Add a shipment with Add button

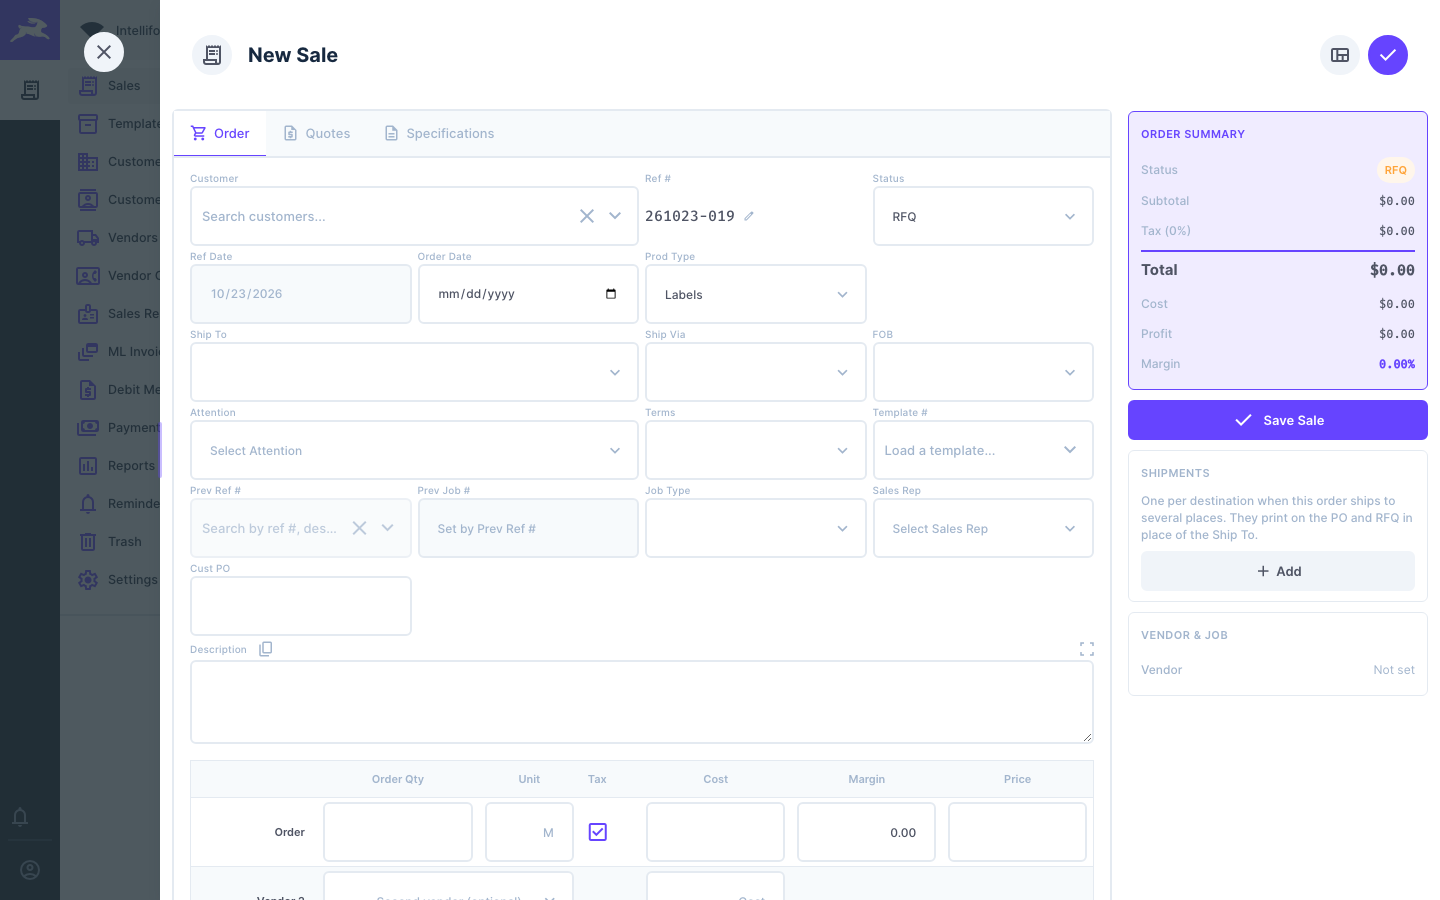[x=1278, y=571]
